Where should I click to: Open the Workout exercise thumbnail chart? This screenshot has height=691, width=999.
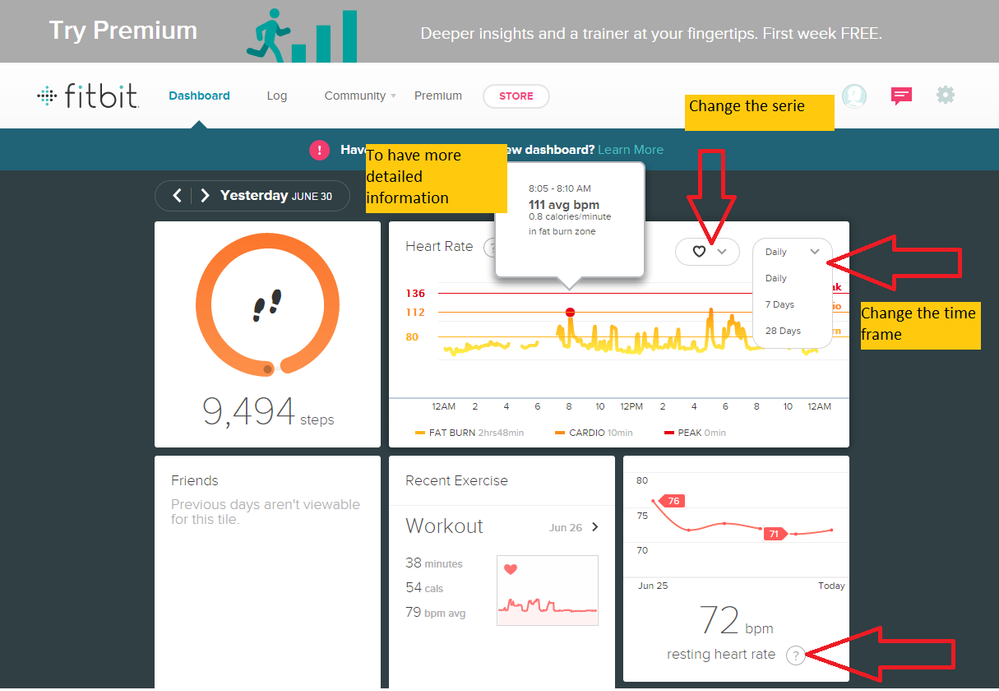tap(547, 590)
